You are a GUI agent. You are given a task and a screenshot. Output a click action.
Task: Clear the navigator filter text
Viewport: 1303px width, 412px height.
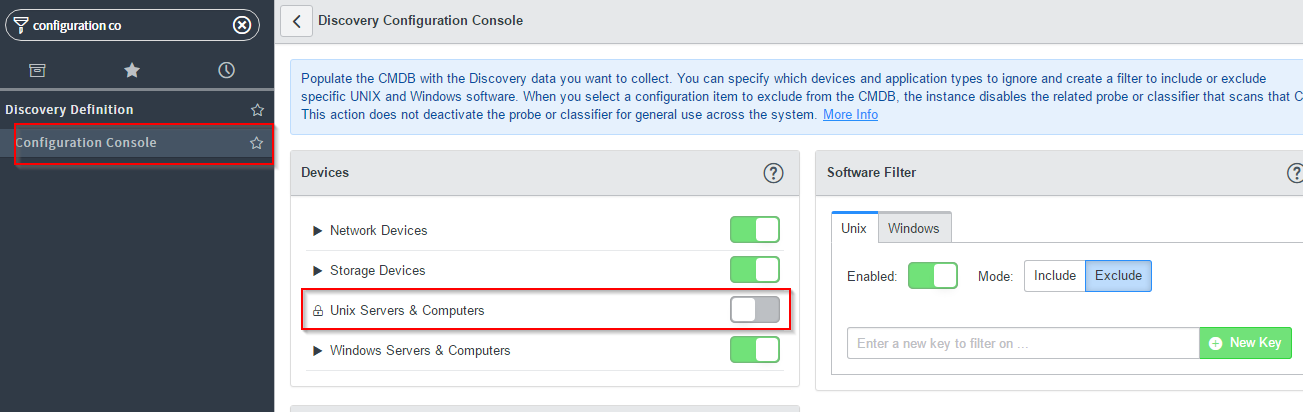[242, 25]
